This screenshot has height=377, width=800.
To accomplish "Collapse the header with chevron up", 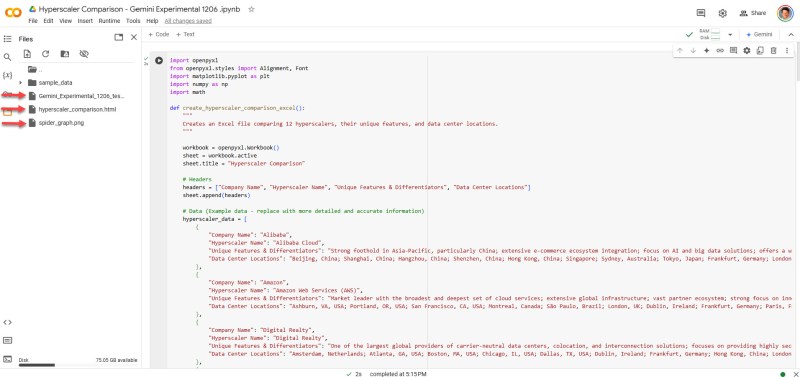I will pos(791,35).
